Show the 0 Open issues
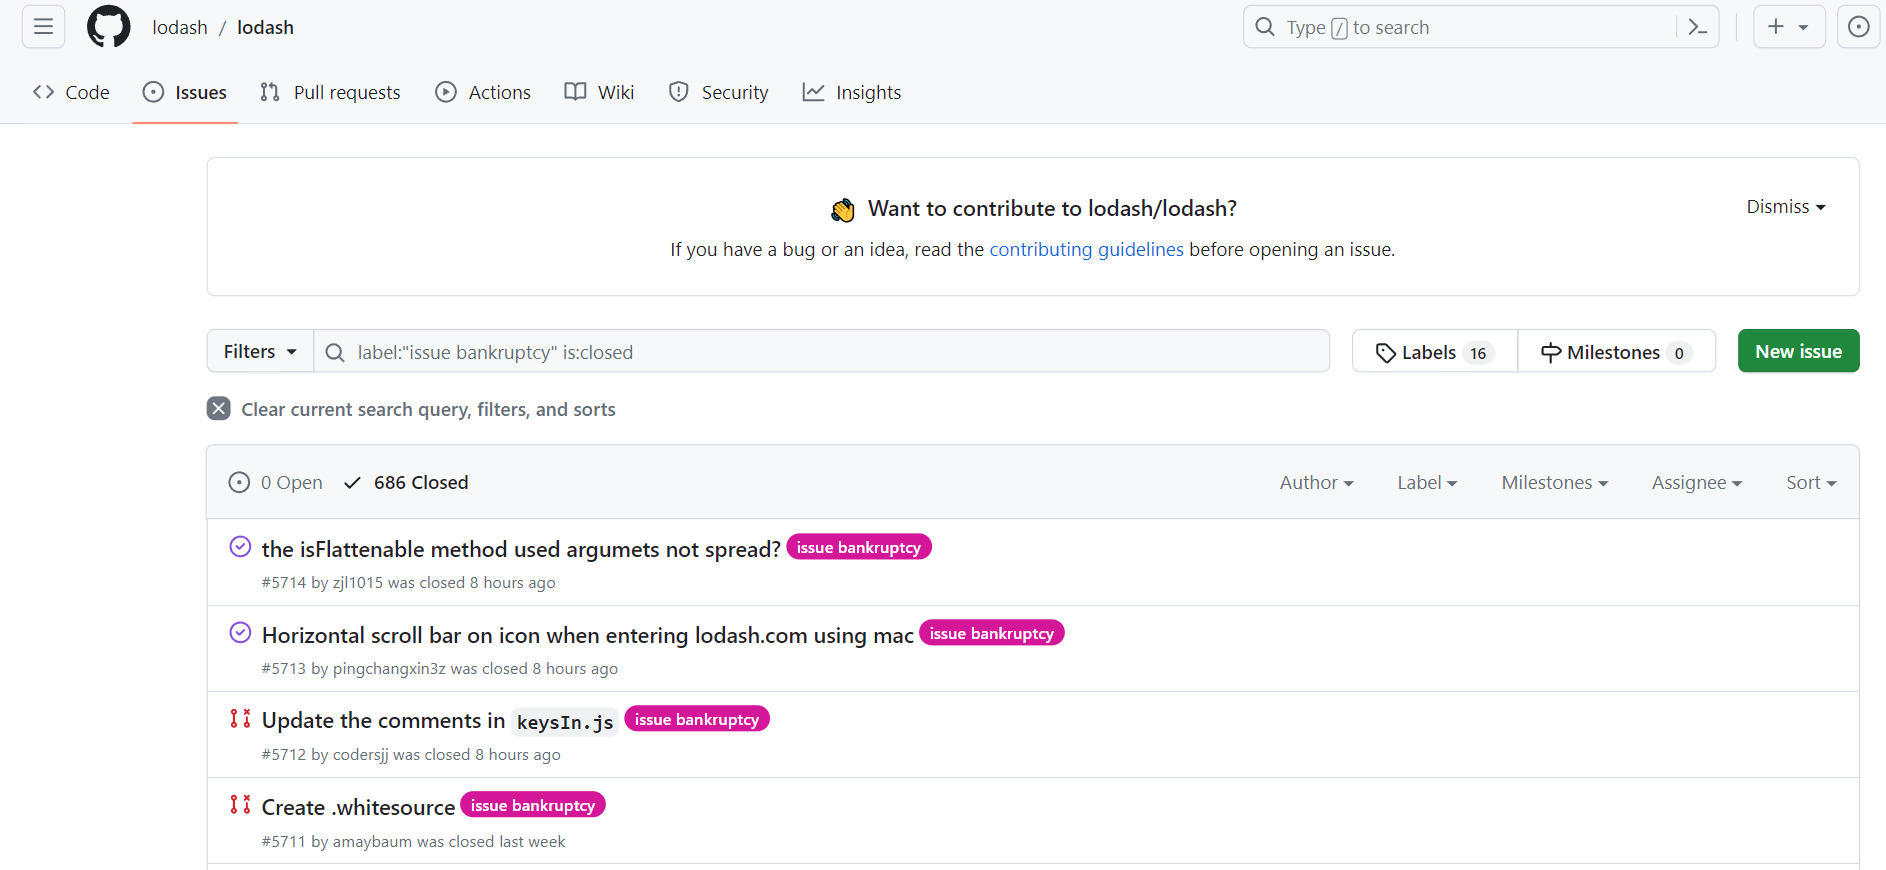Image resolution: width=1886 pixels, height=870 pixels. (x=276, y=482)
